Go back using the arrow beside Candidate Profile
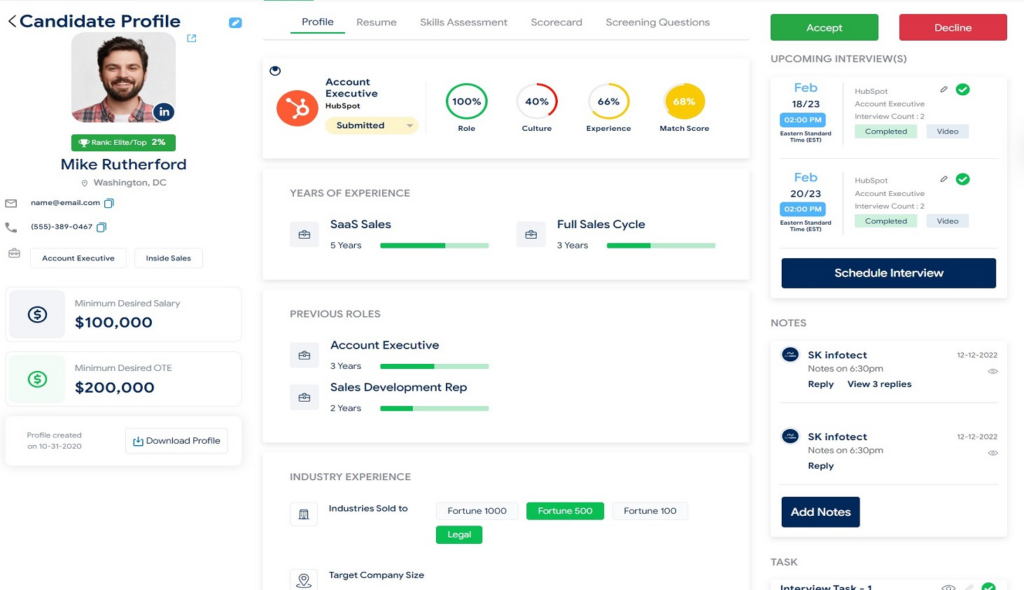This screenshot has height=590, width=1024. (x=12, y=21)
